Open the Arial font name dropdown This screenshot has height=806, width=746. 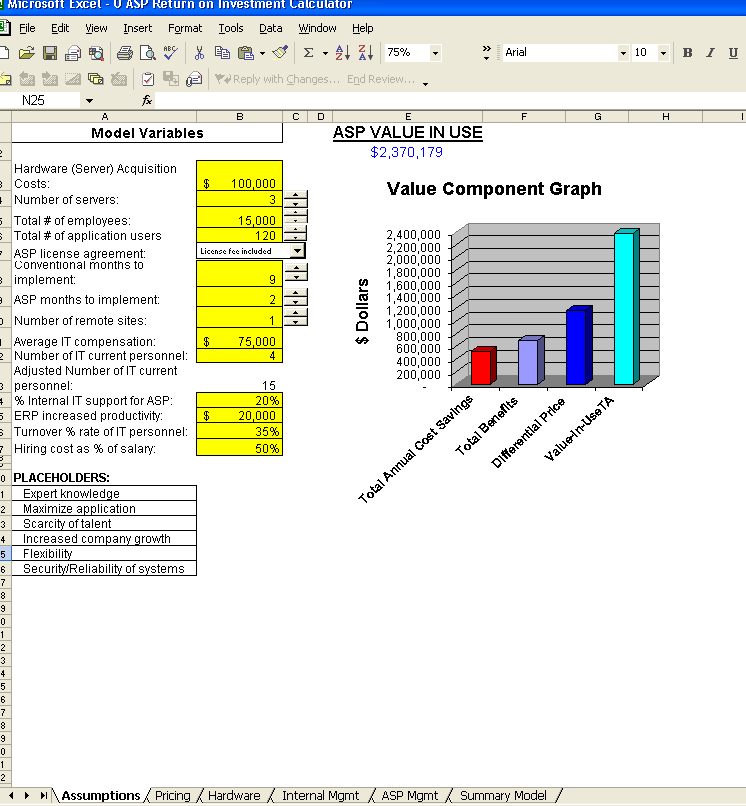[623, 52]
